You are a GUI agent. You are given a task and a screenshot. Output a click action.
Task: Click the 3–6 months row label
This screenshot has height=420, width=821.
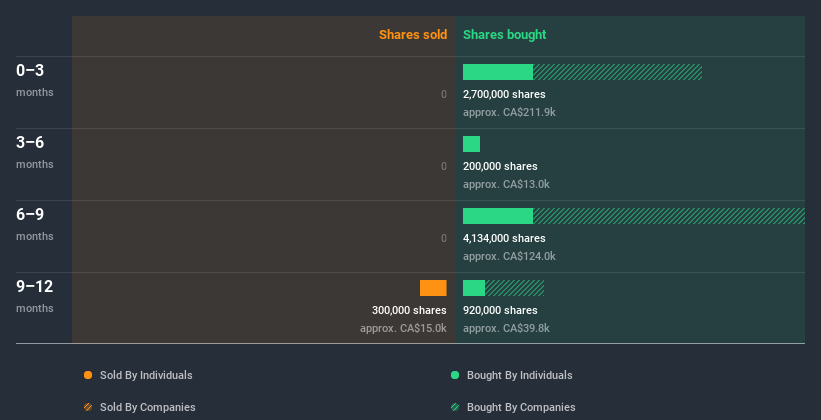[x=35, y=152]
